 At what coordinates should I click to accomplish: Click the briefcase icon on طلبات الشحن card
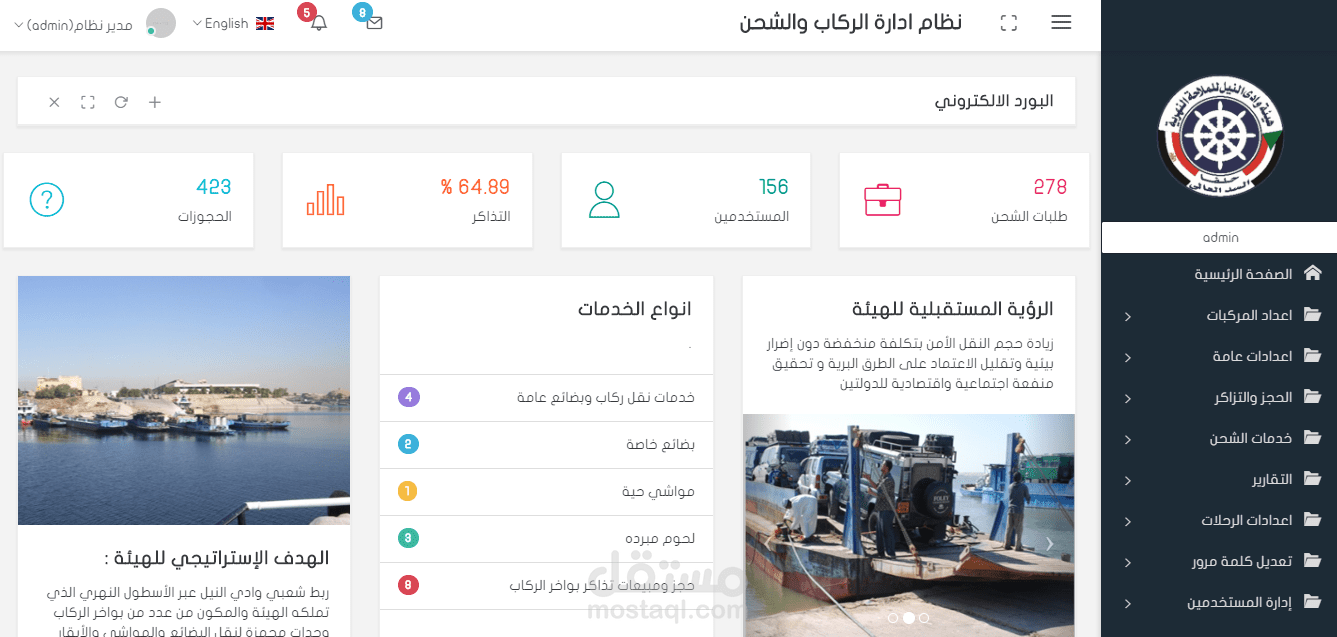883,200
